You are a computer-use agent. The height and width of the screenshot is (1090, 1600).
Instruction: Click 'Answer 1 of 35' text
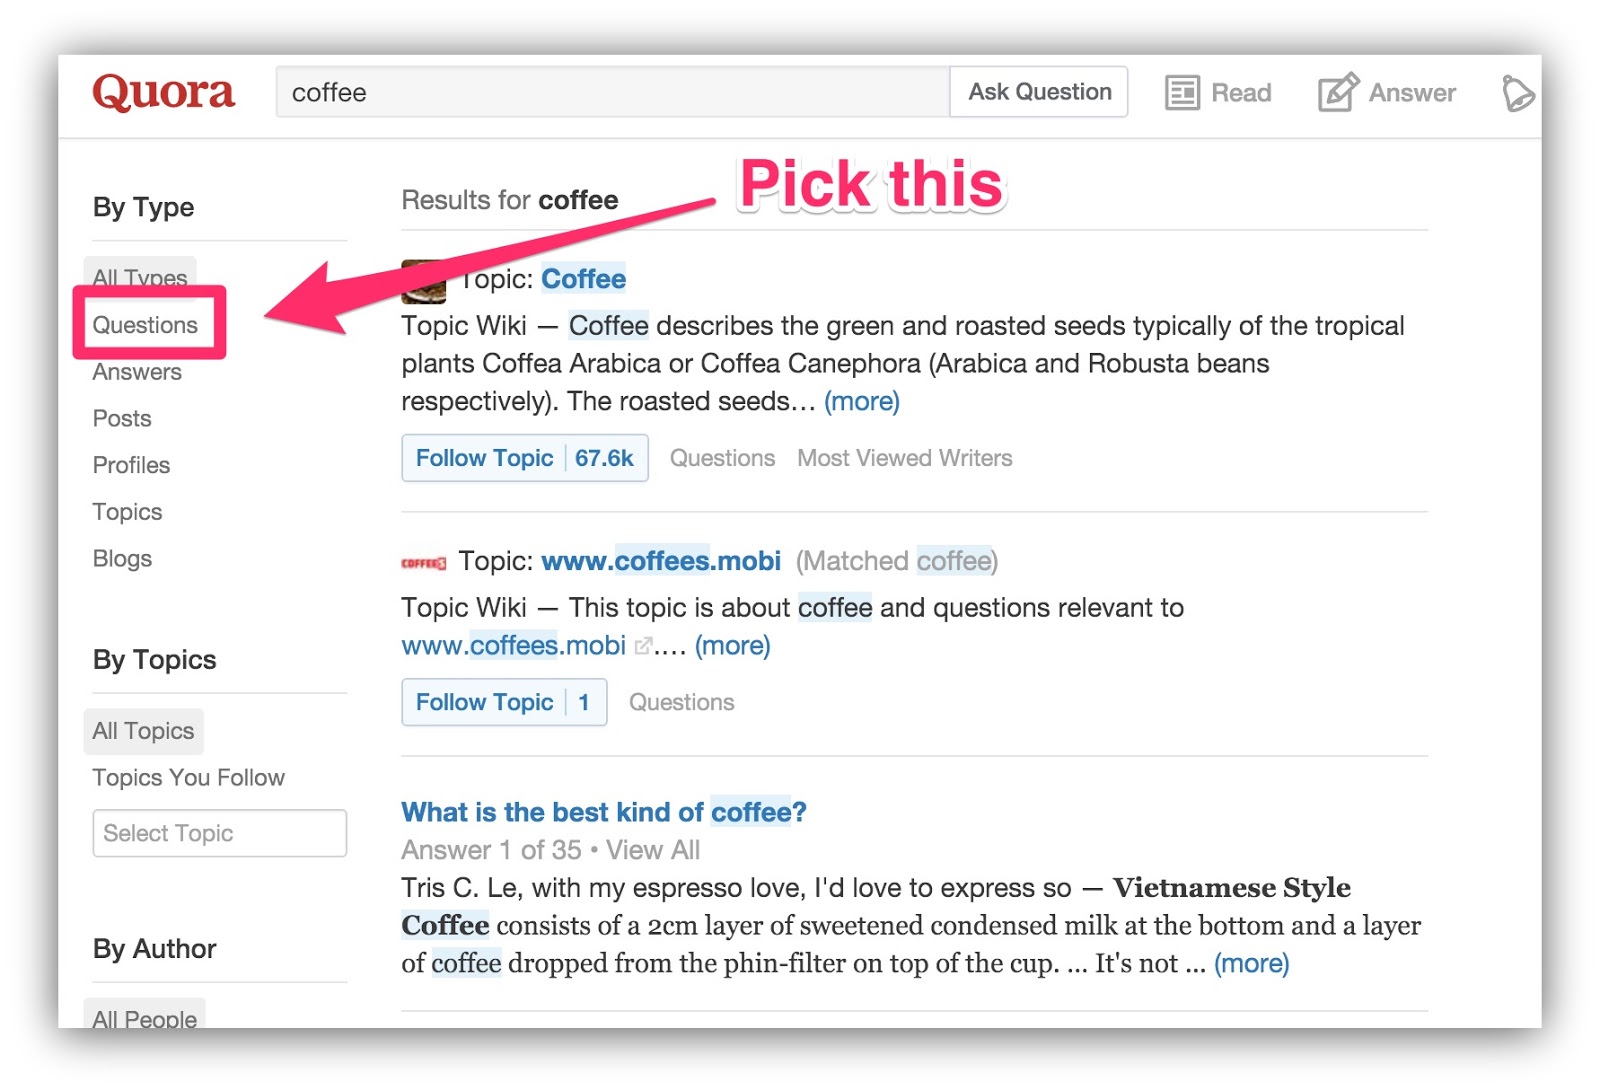pyautogui.click(x=491, y=850)
